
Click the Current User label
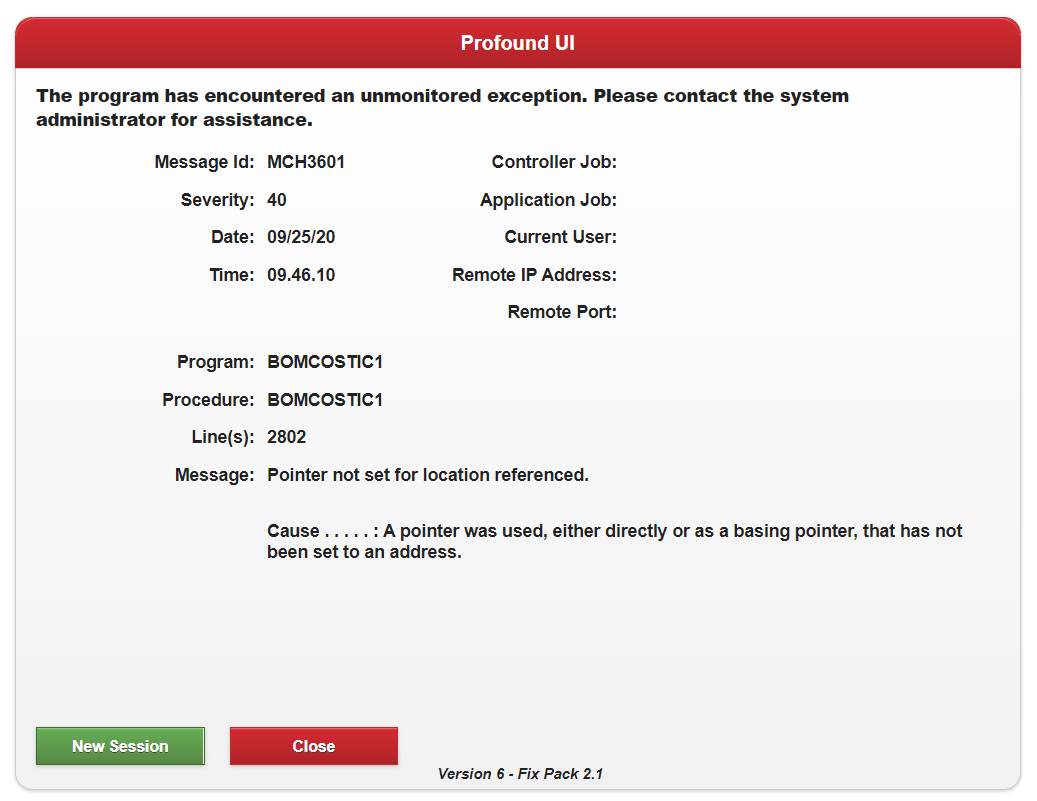coord(561,237)
